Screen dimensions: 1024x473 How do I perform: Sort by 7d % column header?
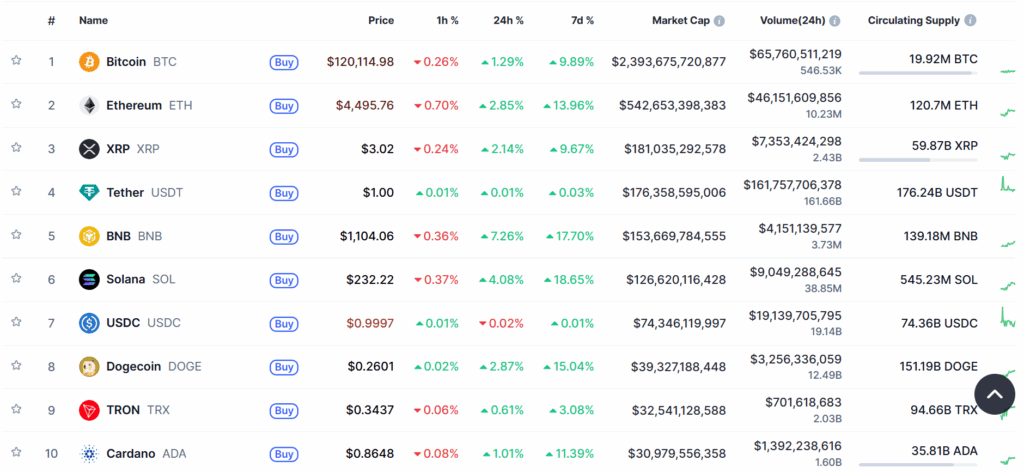(x=577, y=20)
